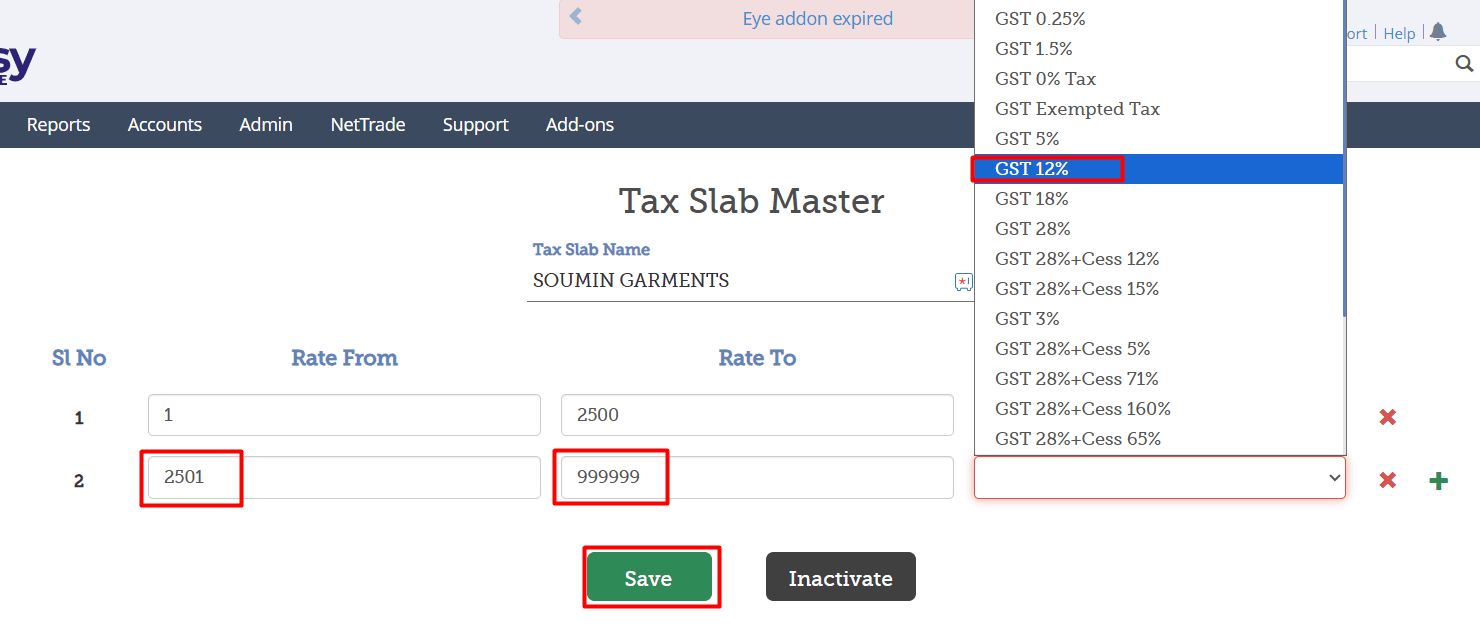The image size is (1480, 635).
Task: Add a new slab row with green plus
Action: (x=1438, y=481)
